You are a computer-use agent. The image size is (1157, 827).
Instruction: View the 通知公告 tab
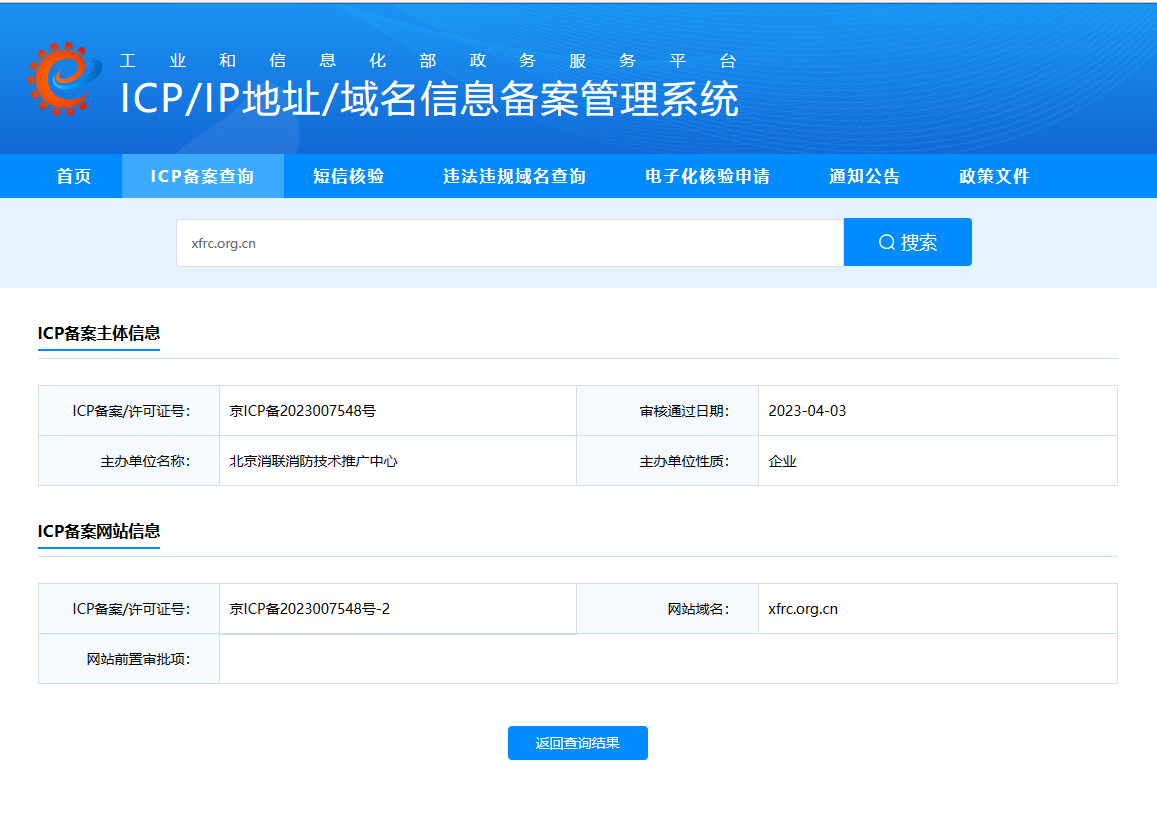[864, 176]
